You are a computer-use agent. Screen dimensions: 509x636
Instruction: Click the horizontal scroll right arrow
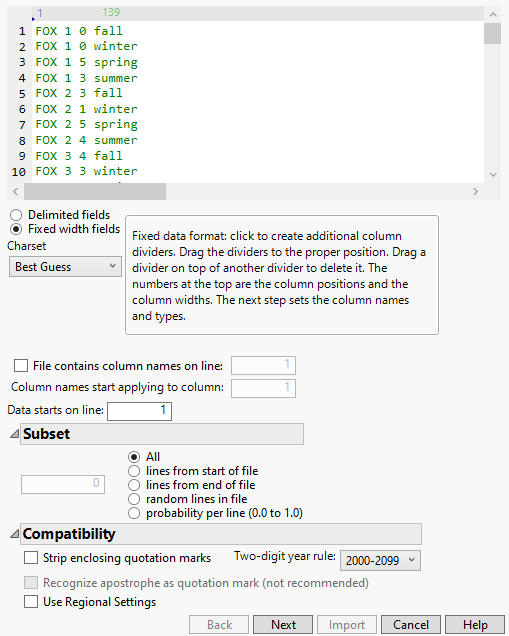point(476,191)
